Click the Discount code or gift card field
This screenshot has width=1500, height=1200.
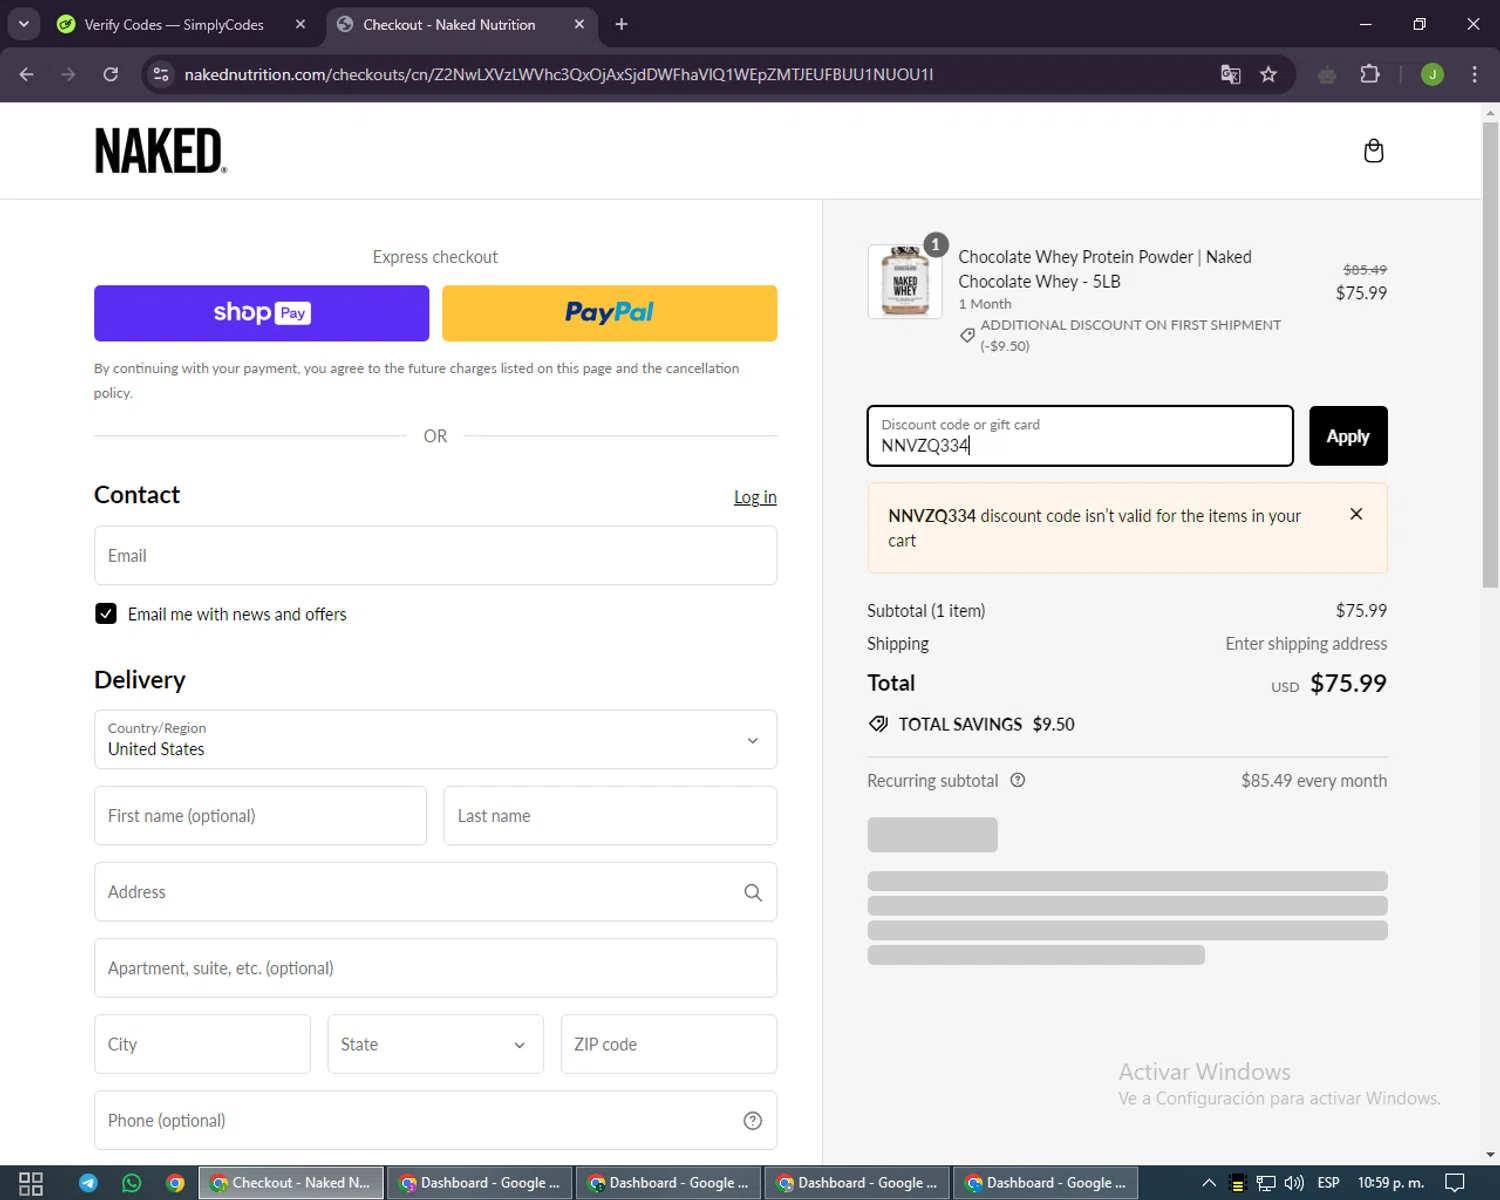[1080, 436]
